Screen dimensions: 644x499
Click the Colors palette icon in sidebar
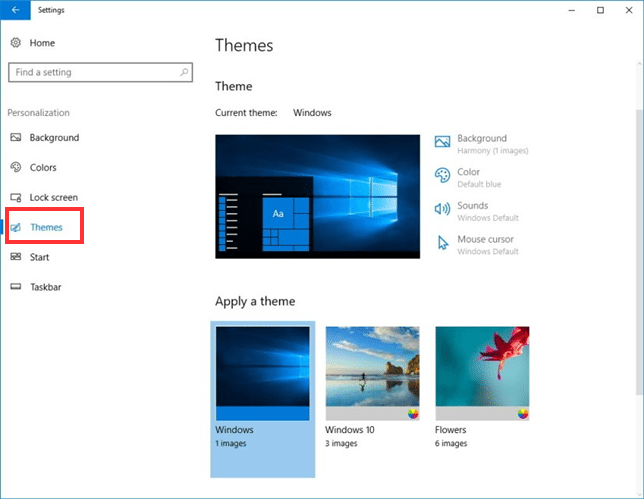coord(16,167)
